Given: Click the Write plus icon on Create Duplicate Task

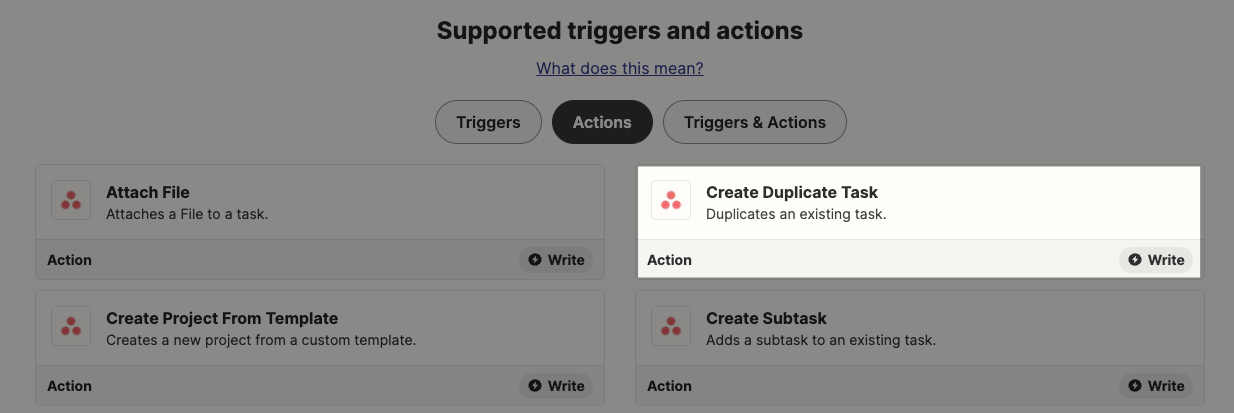Looking at the screenshot, I should tap(1135, 260).
